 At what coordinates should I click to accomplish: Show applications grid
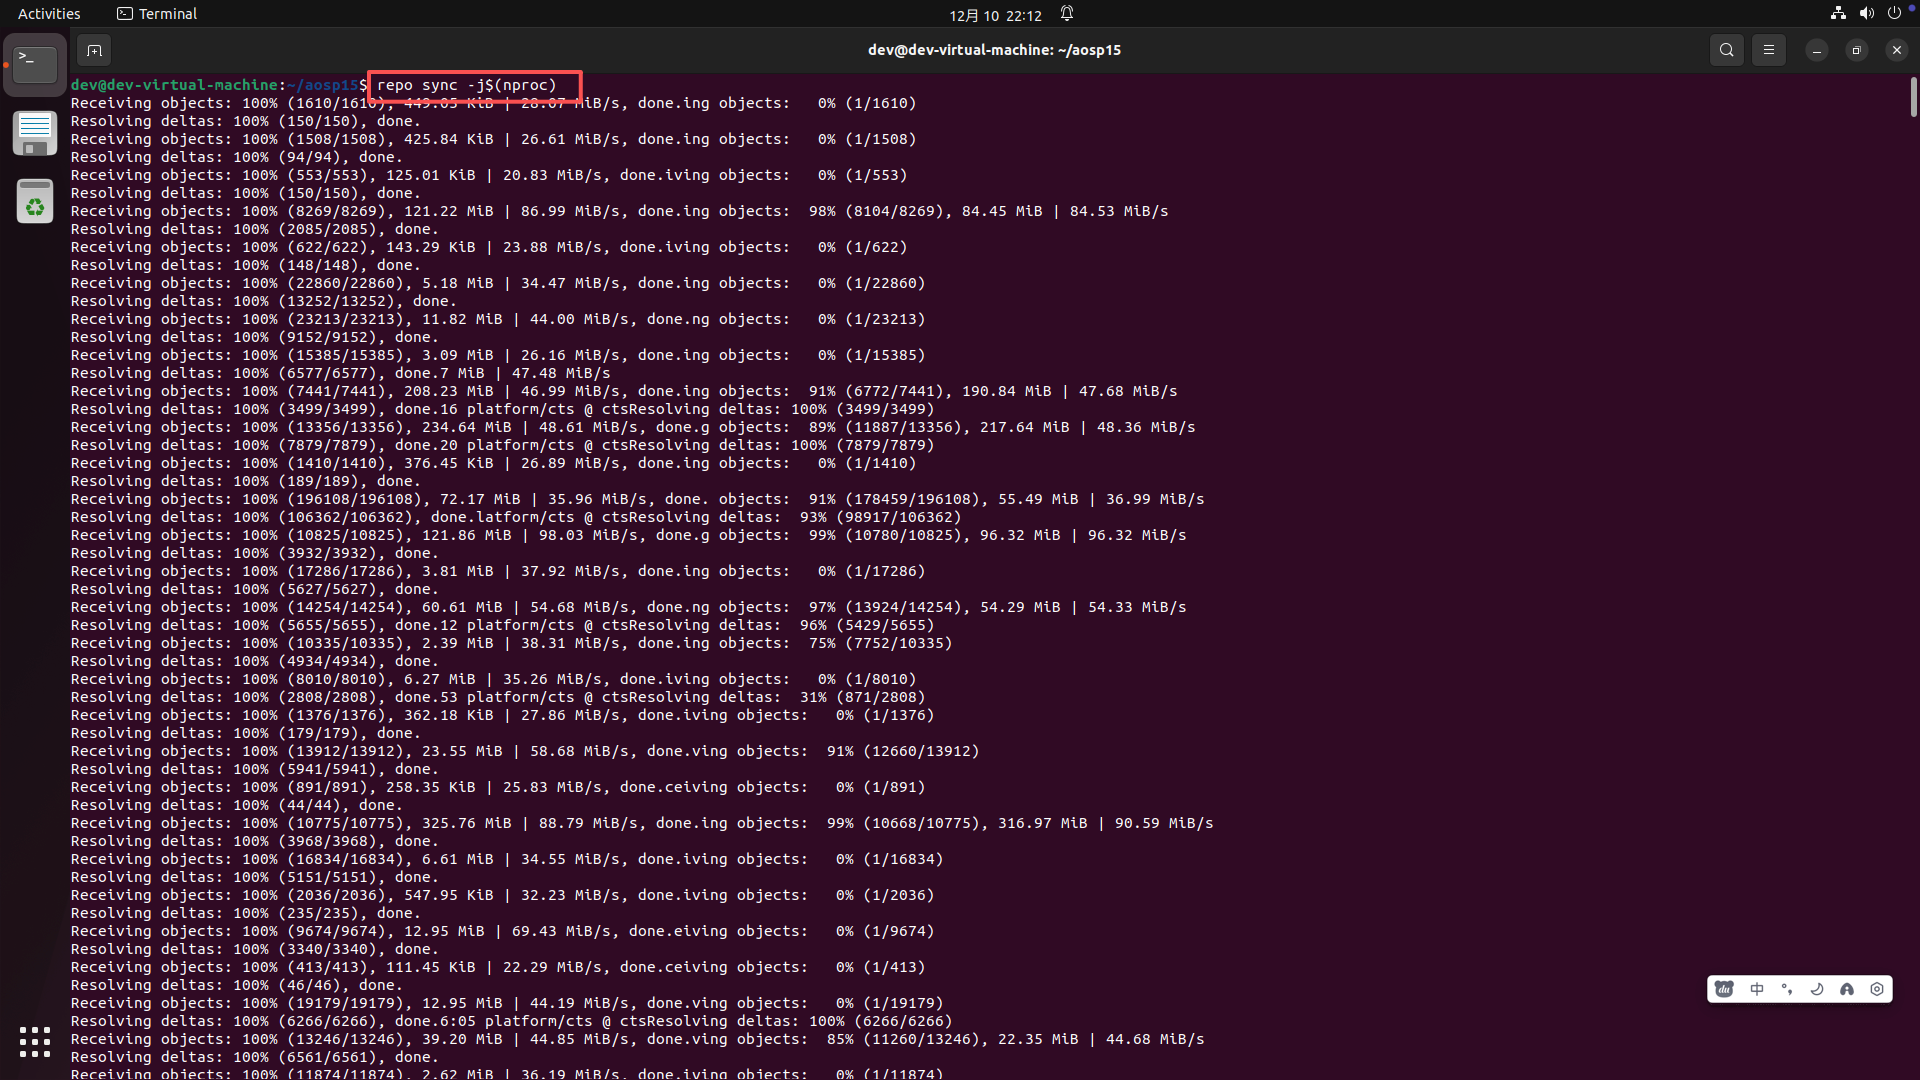tap(35, 1041)
